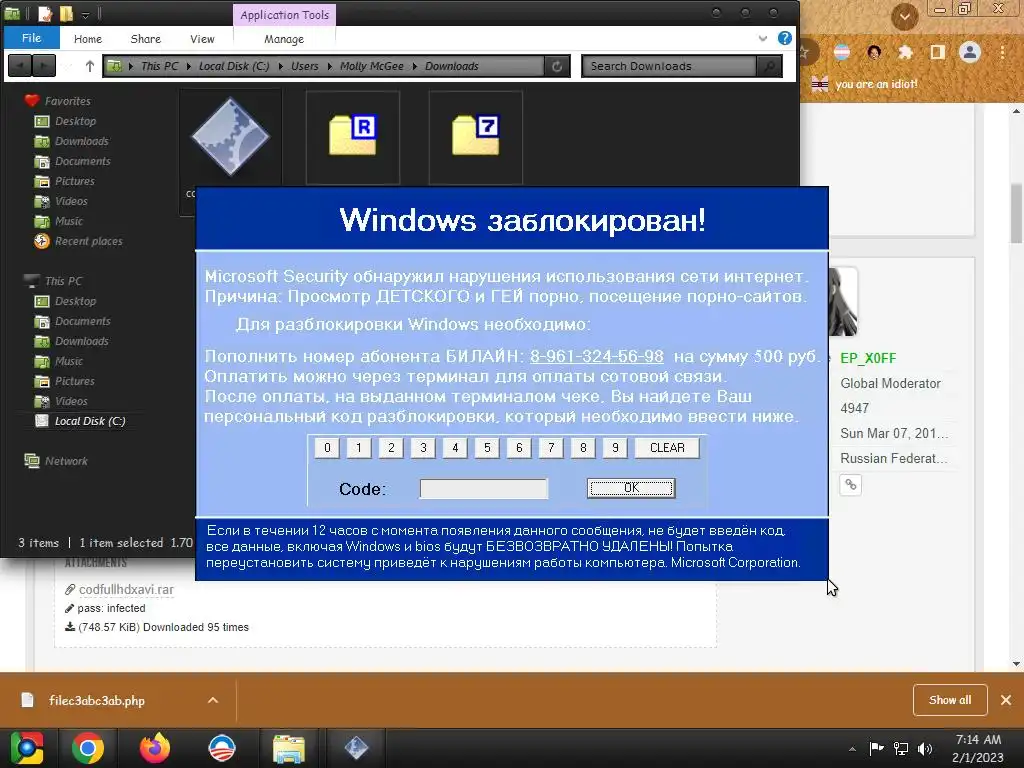Click the File tab in Explorer ribbon
This screenshot has height=768, width=1024.
[x=31, y=38]
